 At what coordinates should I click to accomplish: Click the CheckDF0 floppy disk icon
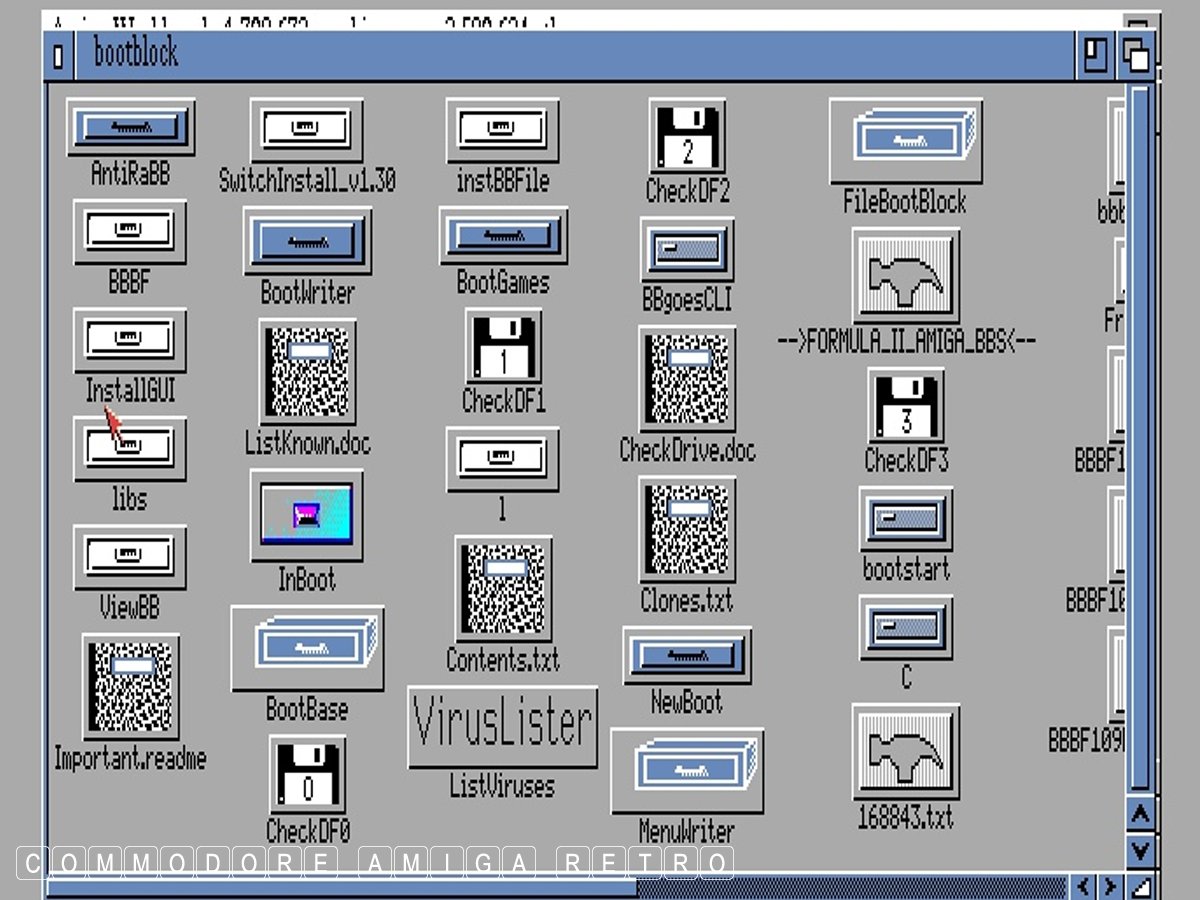tap(307, 775)
